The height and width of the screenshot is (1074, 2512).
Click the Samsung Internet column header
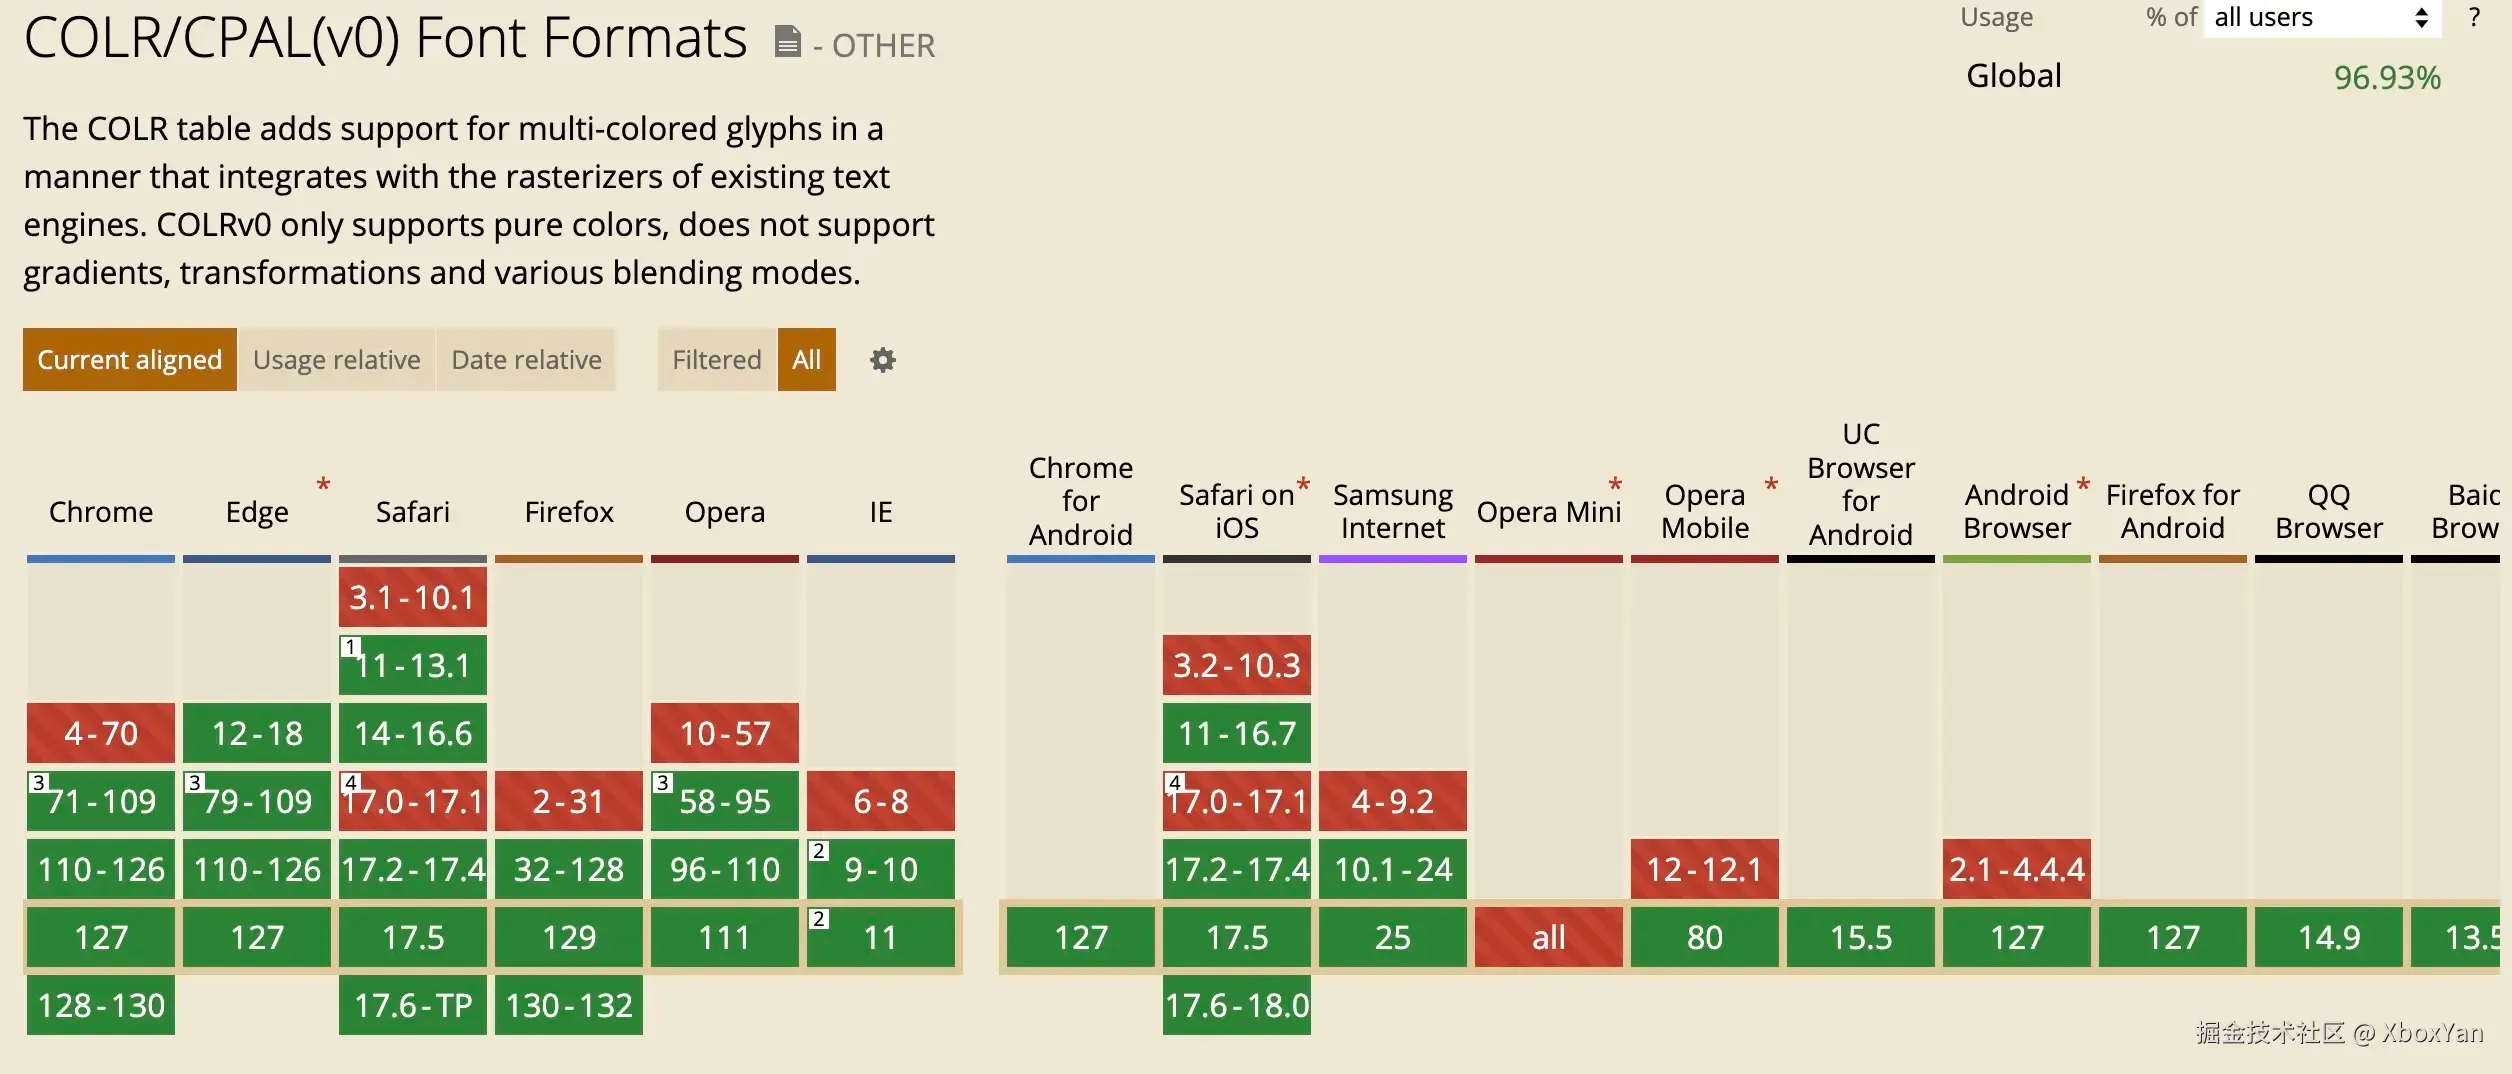click(1393, 511)
